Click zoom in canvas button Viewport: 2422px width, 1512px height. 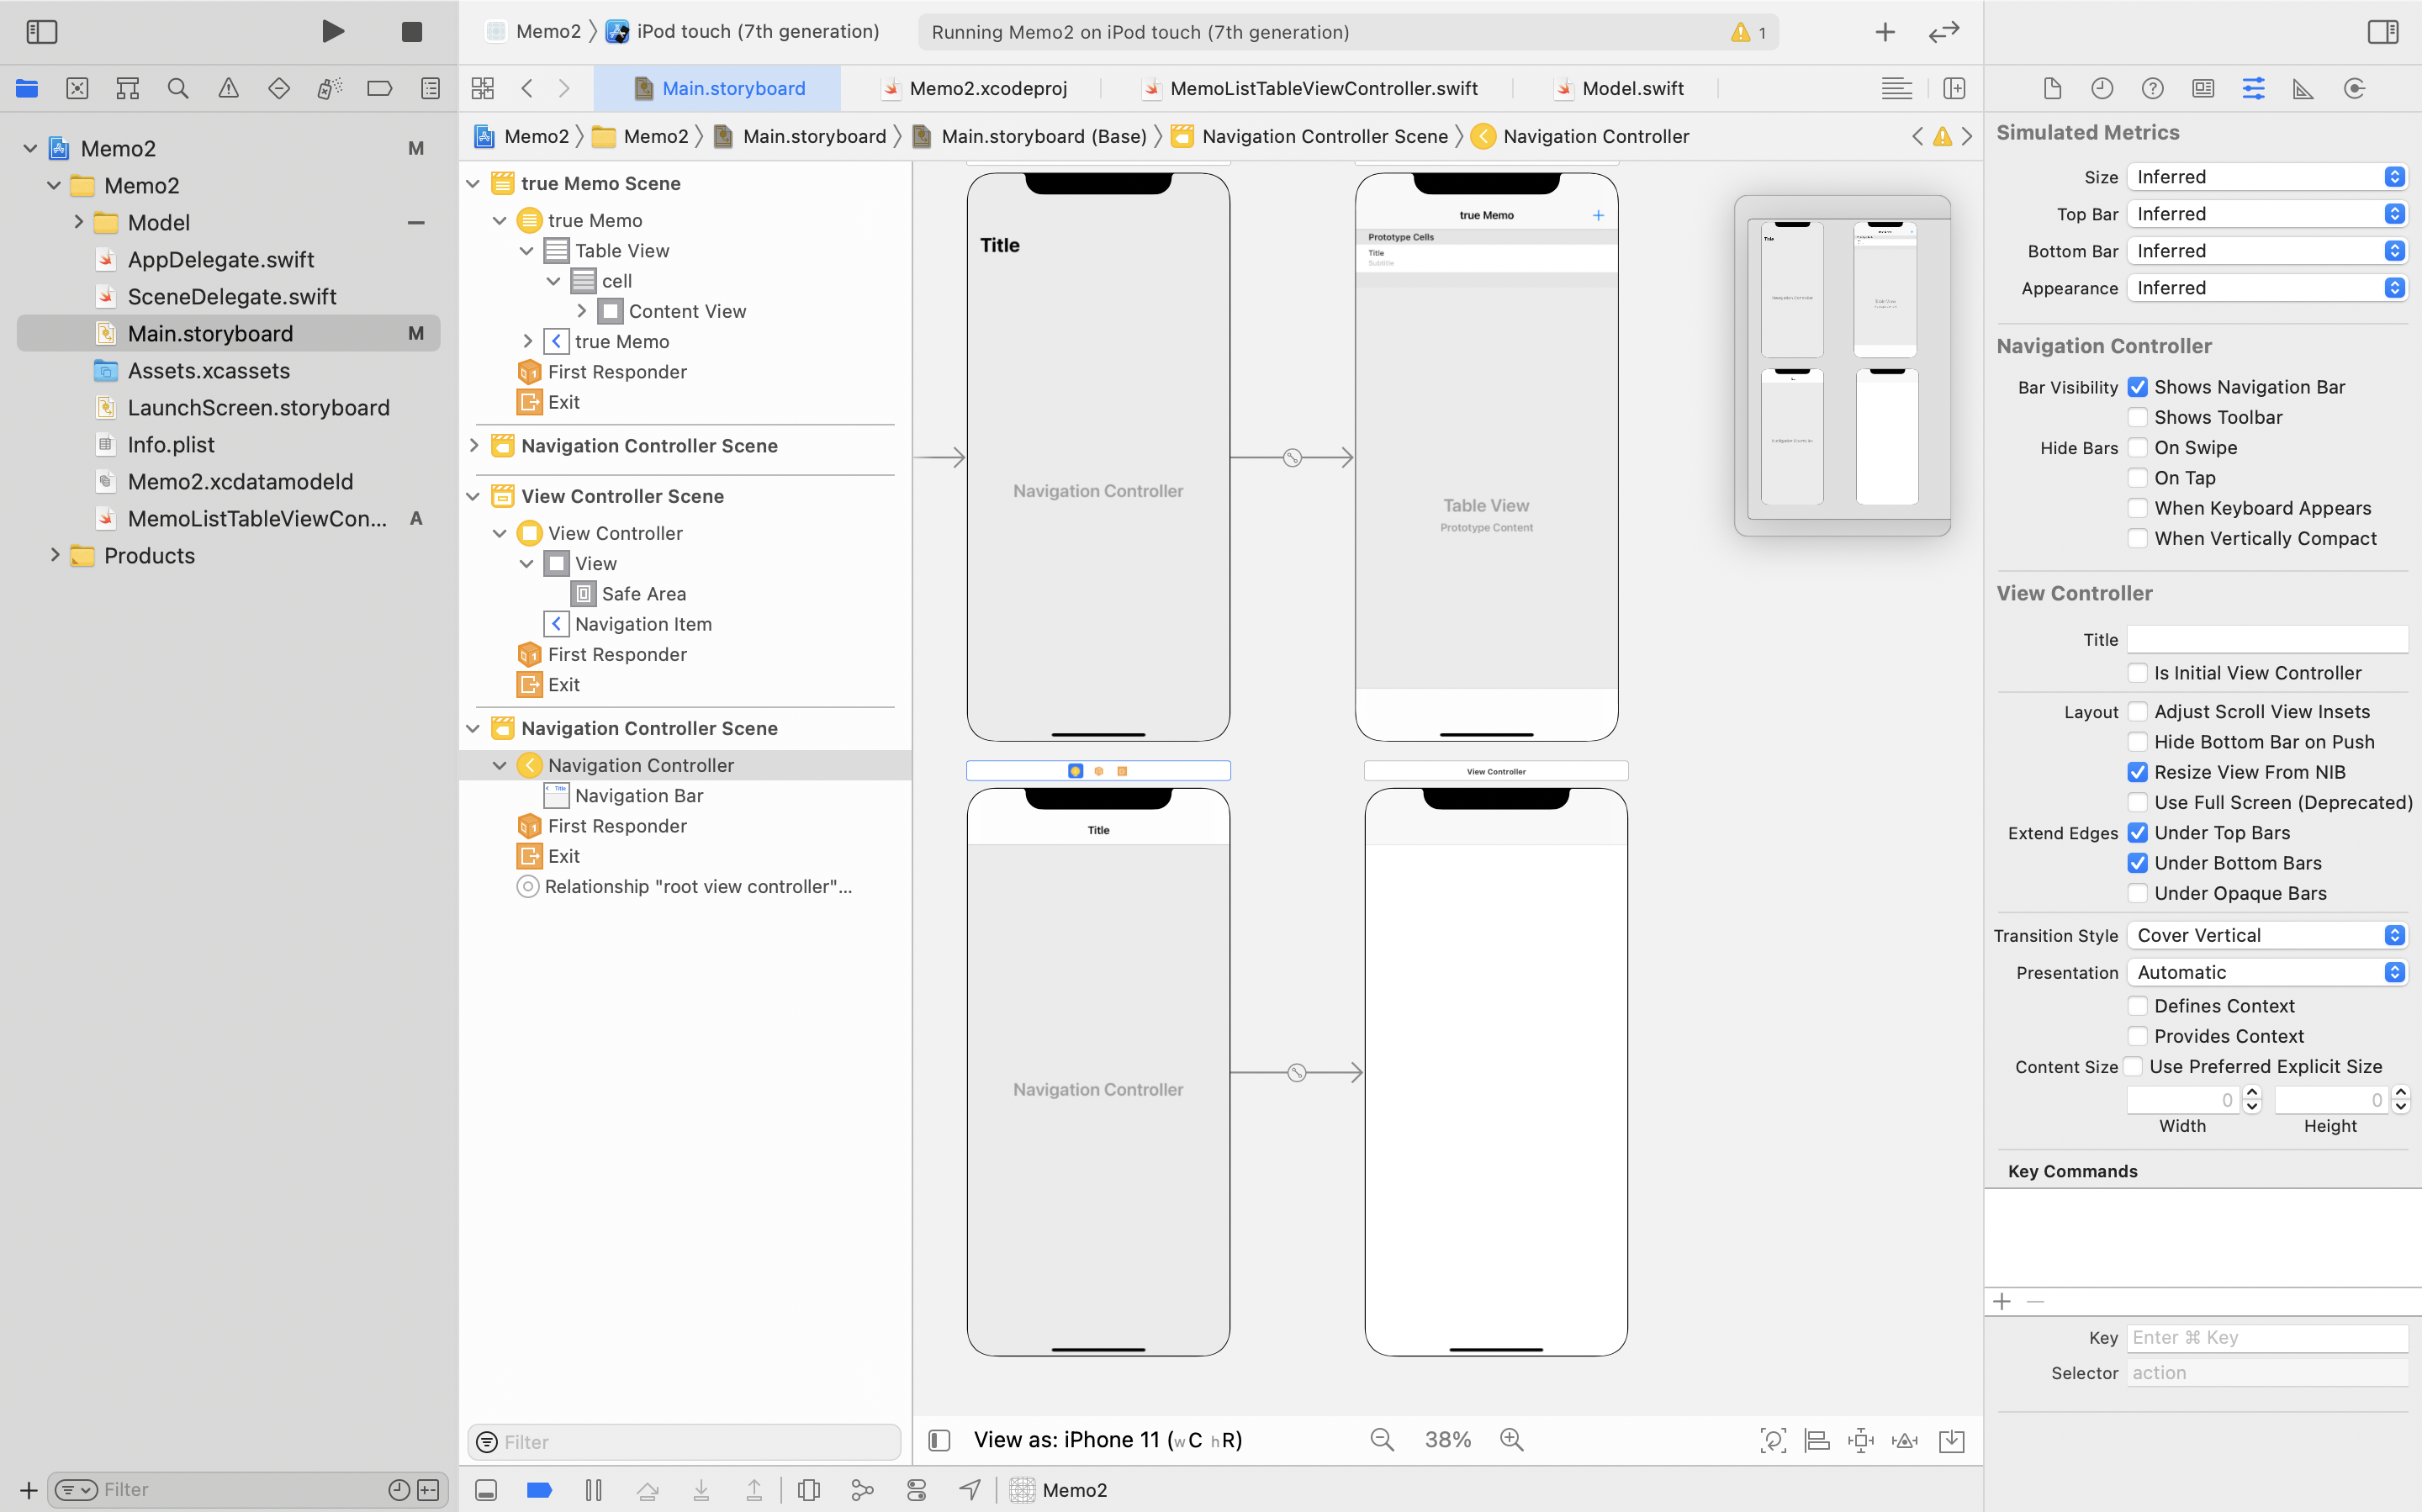coord(1511,1439)
